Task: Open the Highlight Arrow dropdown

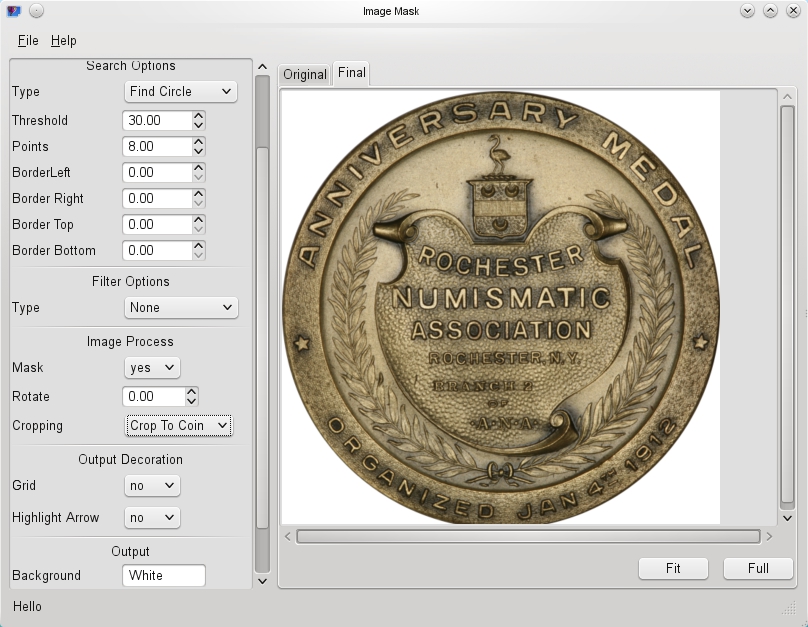Action: pyautogui.click(x=152, y=518)
